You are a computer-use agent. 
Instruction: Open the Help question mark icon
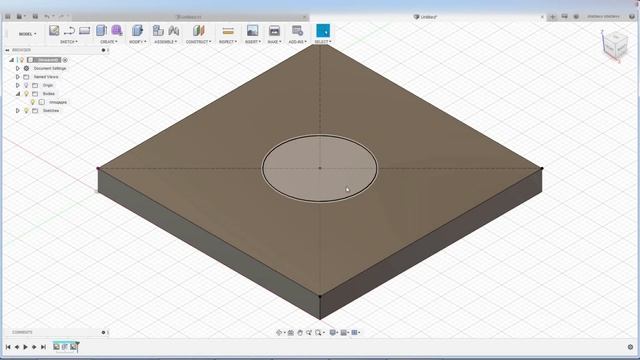[632, 16]
